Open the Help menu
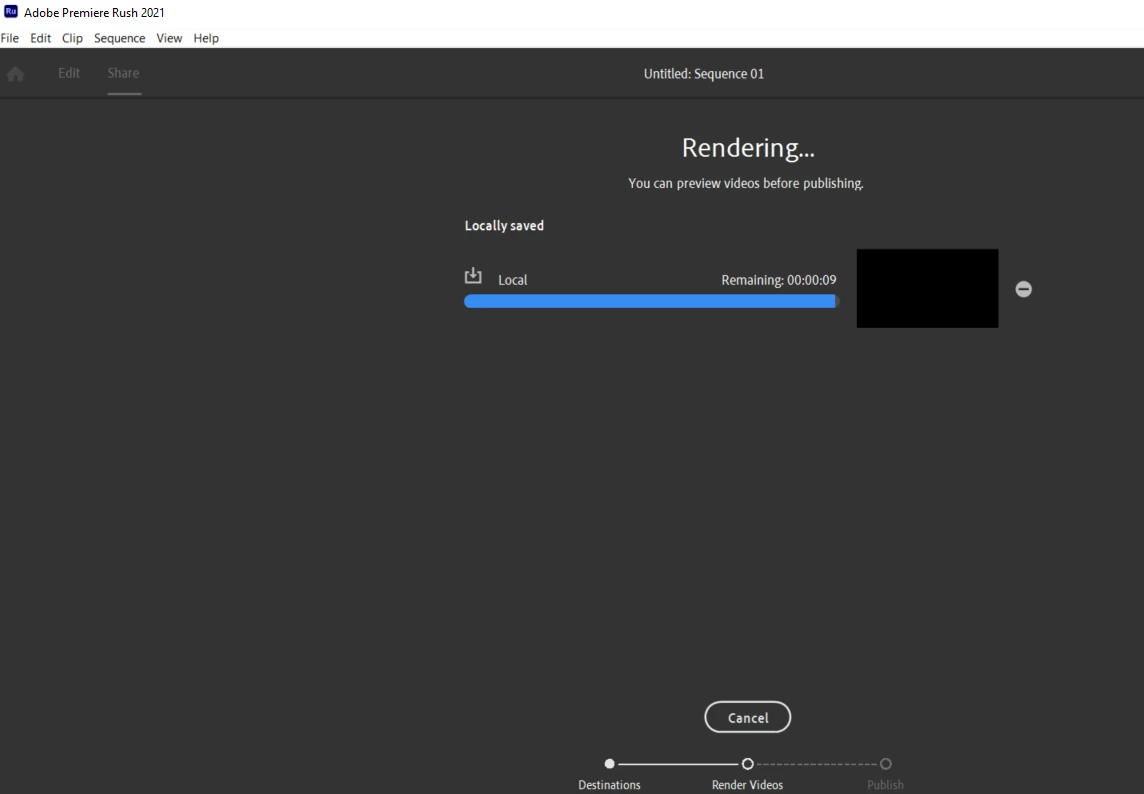The width and height of the screenshot is (1144, 794). click(206, 38)
